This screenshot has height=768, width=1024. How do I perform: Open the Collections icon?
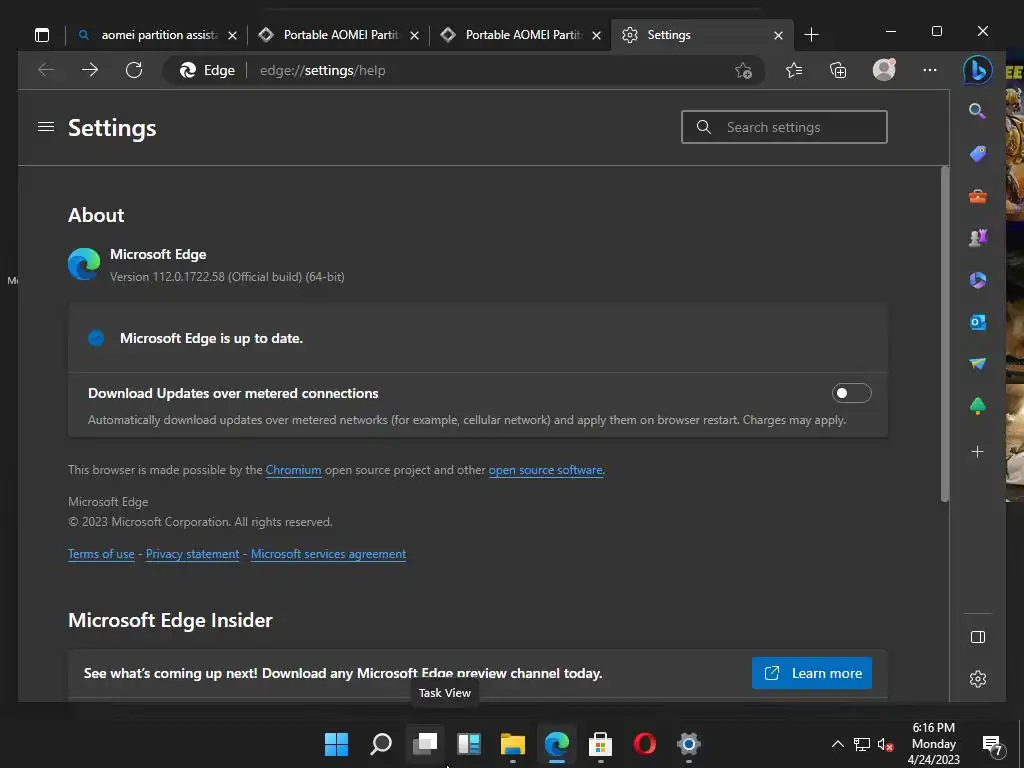coord(838,70)
